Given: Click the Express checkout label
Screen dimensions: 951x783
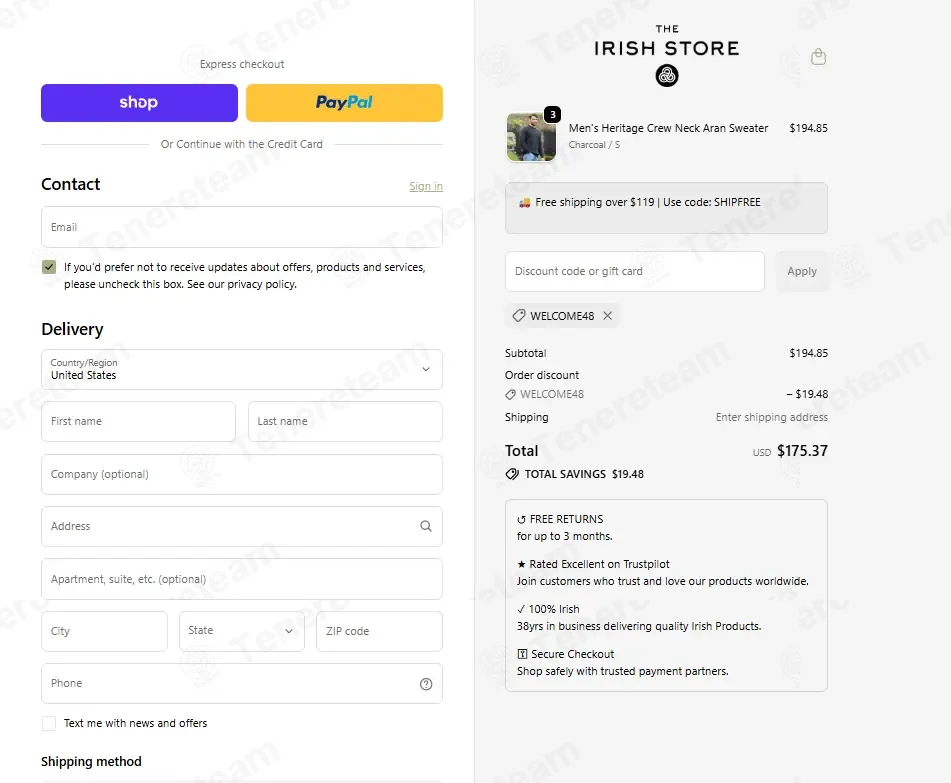Looking at the screenshot, I should [241, 64].
